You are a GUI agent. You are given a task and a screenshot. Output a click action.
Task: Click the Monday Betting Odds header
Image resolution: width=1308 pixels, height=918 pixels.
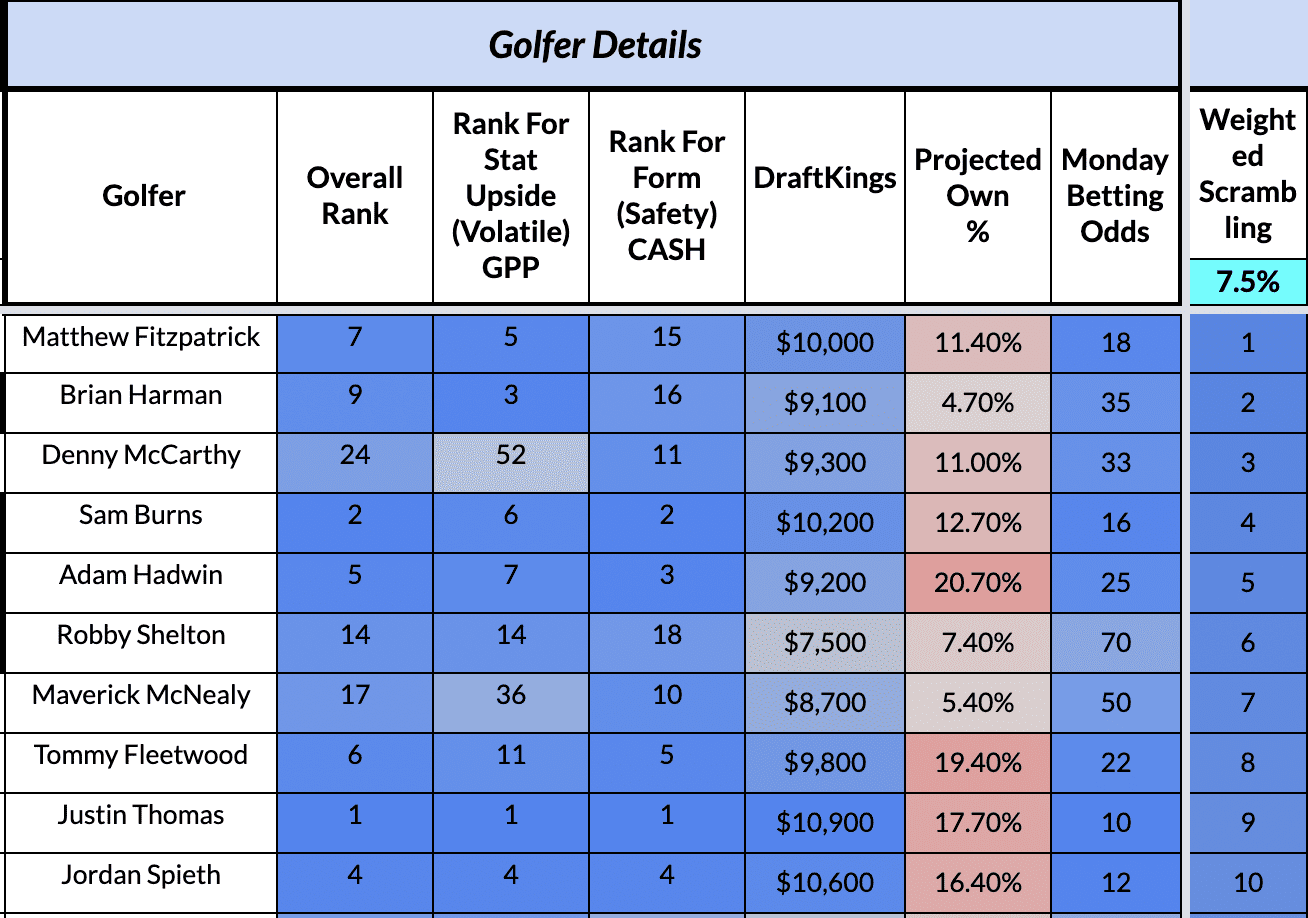click(1115, 196)
